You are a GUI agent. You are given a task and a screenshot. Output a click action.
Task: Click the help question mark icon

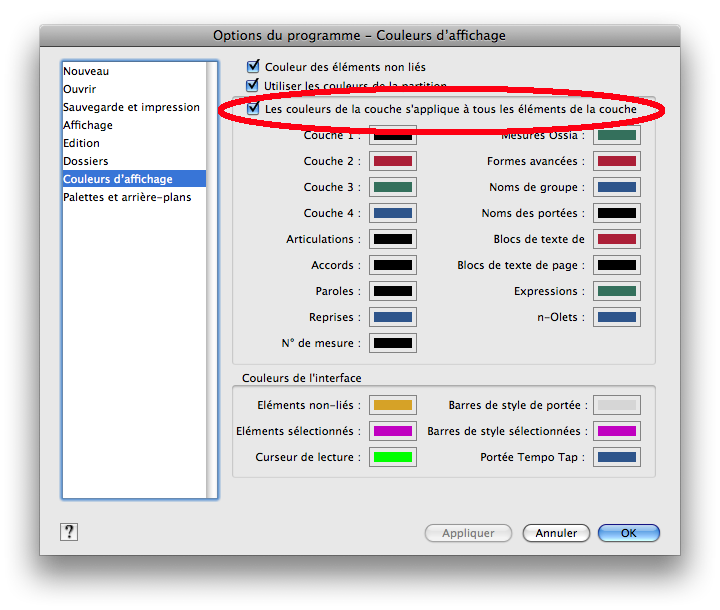(69, 532)
